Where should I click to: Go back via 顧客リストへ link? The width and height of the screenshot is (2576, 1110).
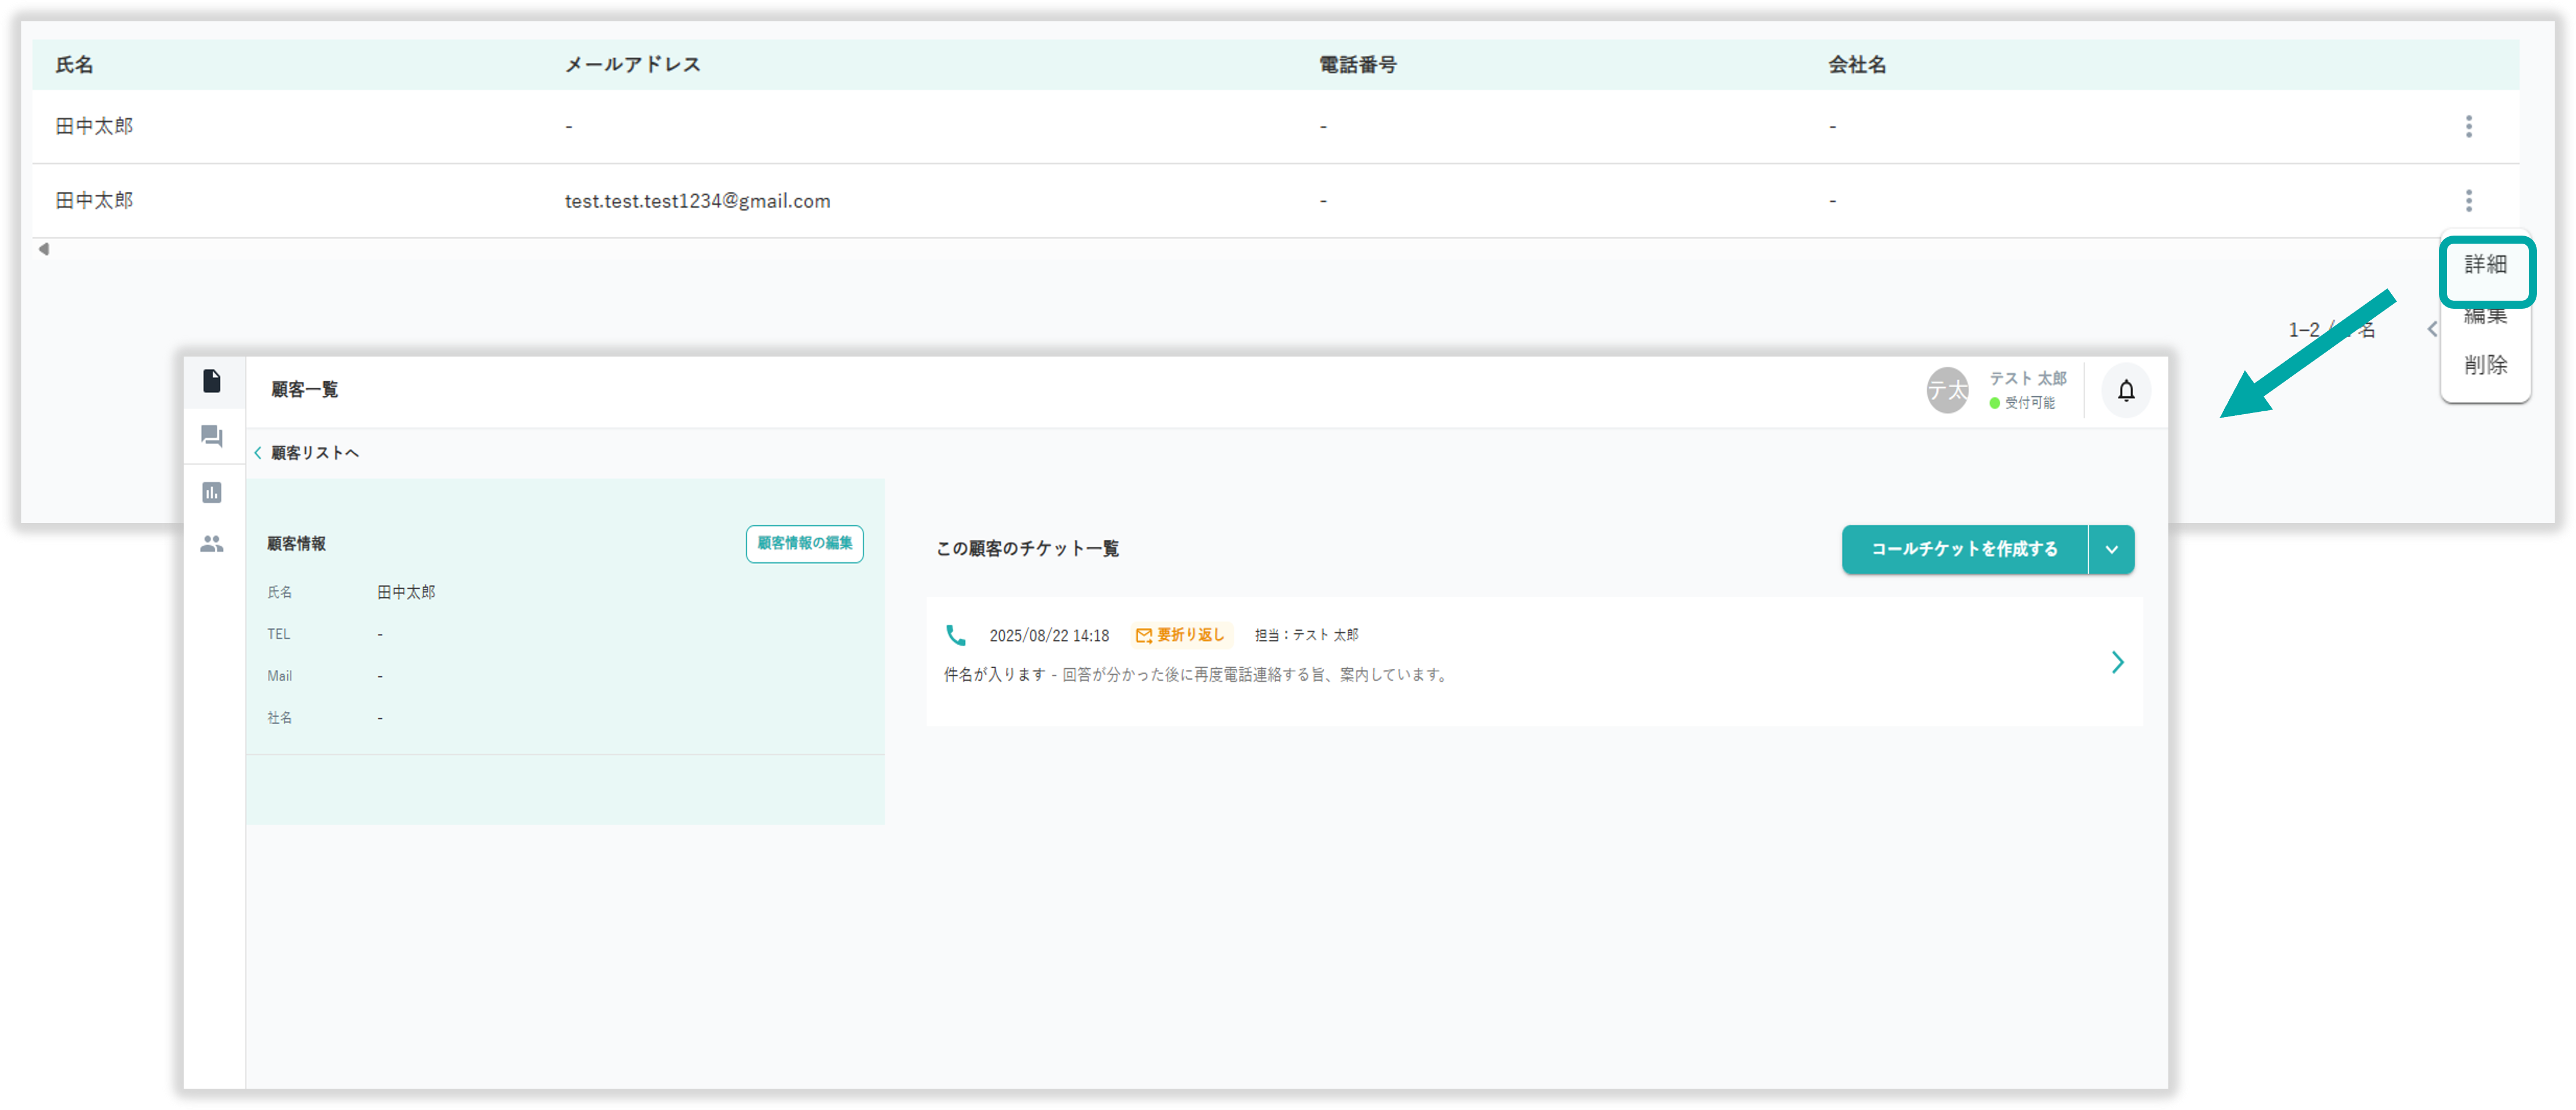[307, 453]
